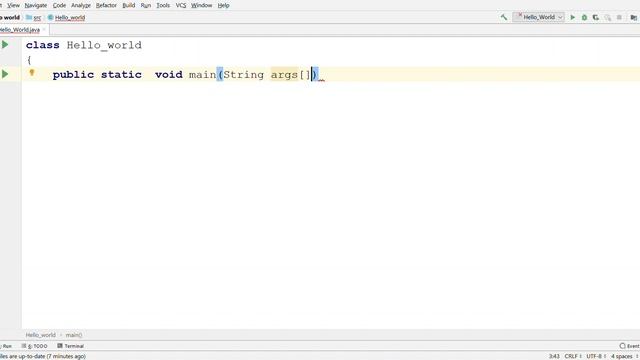This screenshot has width=640, height=360.
Task: Click the Hello_world class name in code
Action: click(104, 45)
